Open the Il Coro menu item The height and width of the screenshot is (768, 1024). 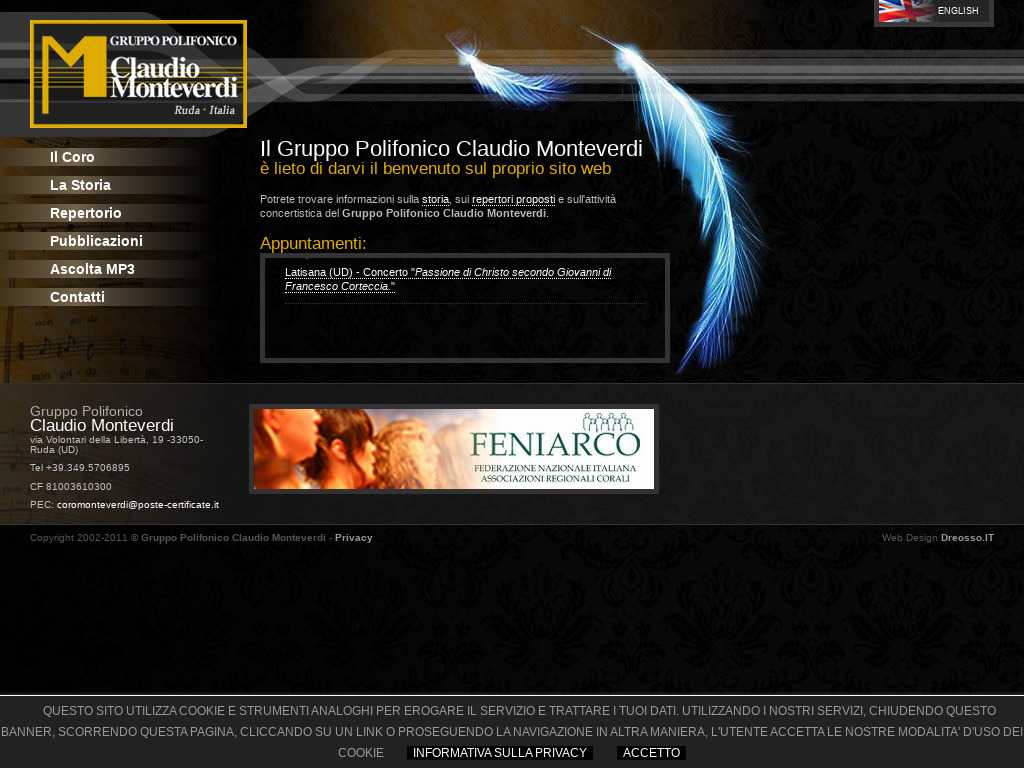[72, 157]
